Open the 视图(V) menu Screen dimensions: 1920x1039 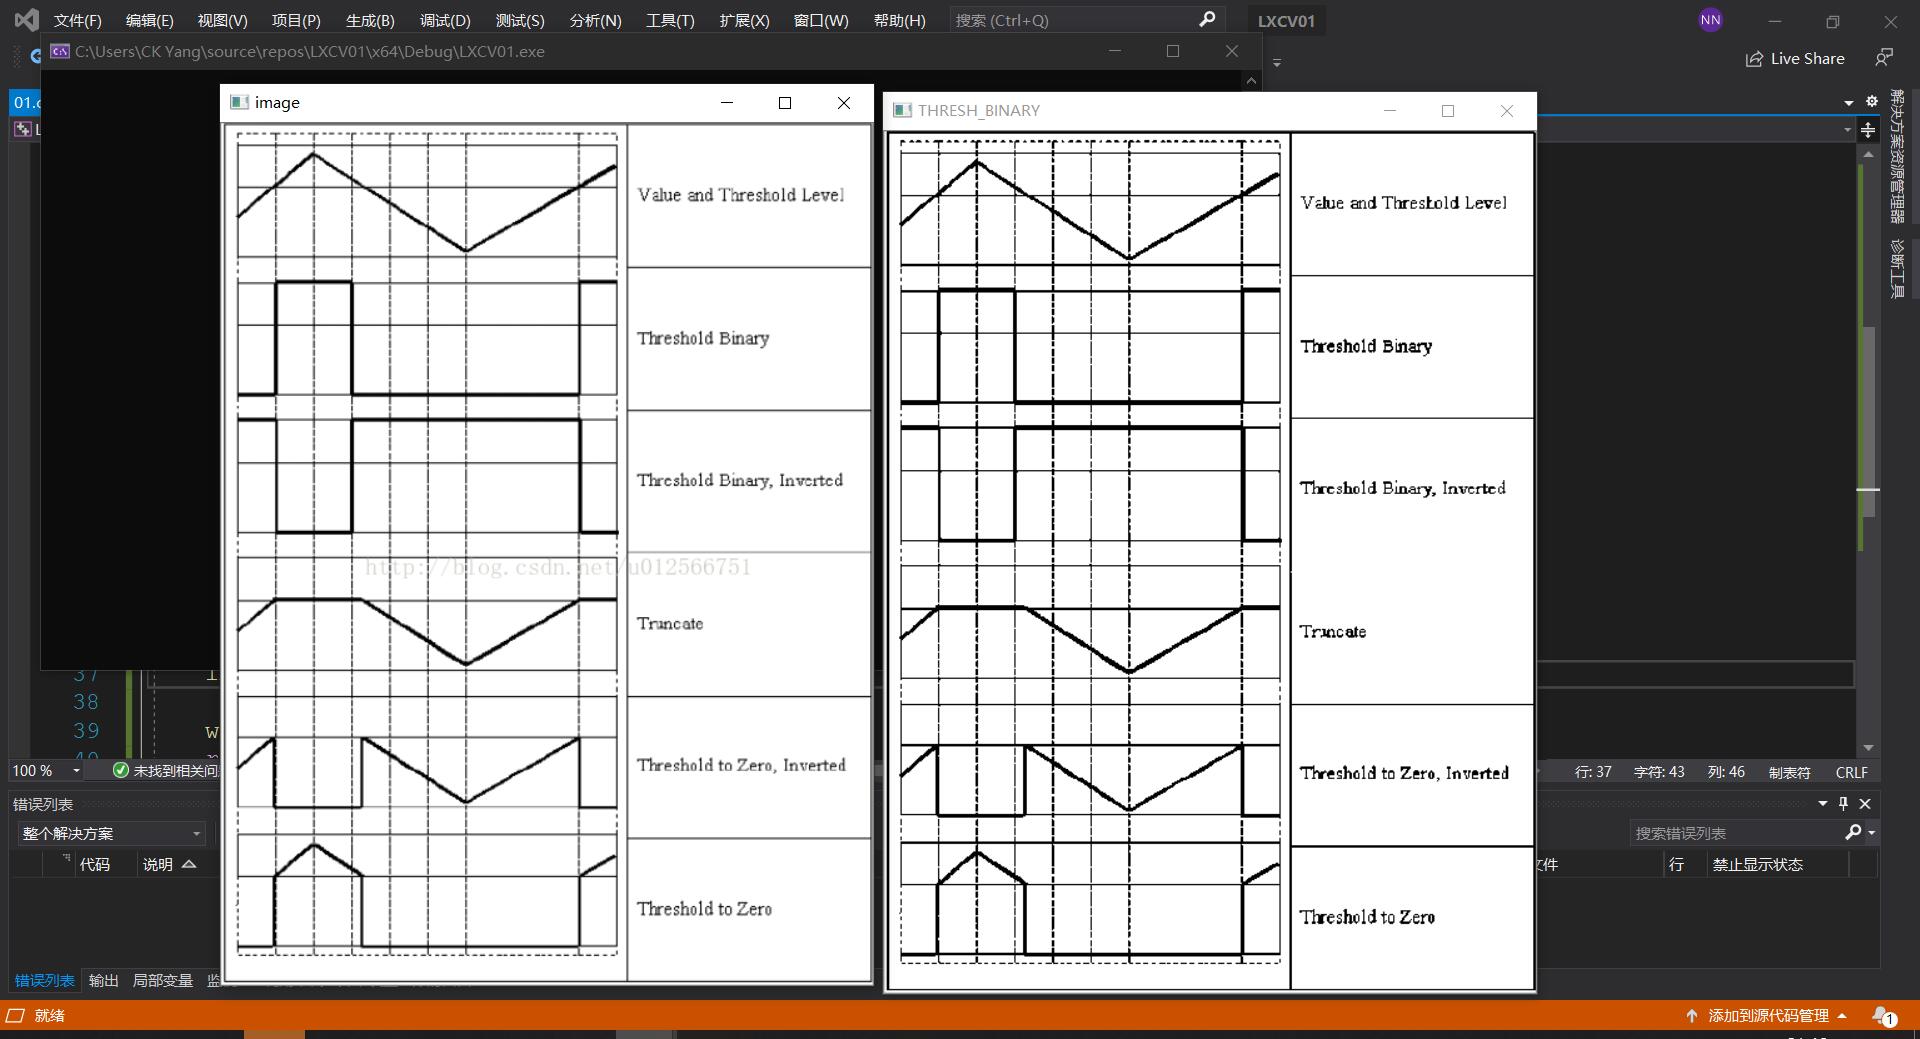point(222,20)
